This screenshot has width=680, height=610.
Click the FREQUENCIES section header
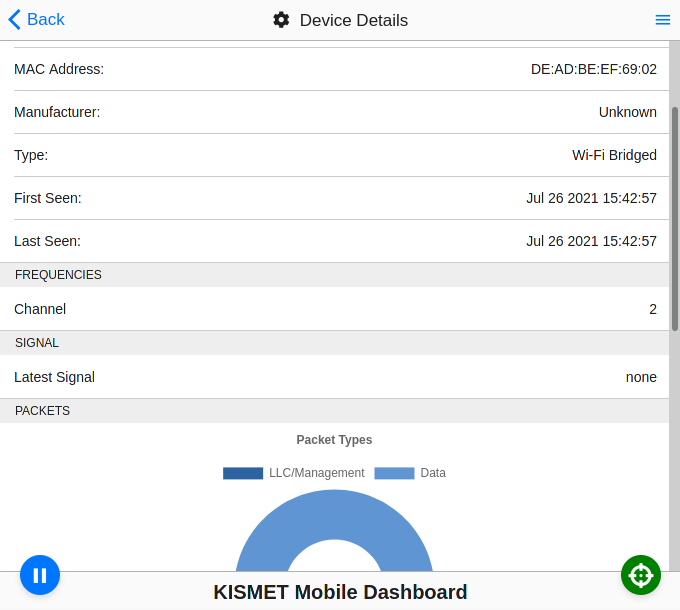pos(334,275)
